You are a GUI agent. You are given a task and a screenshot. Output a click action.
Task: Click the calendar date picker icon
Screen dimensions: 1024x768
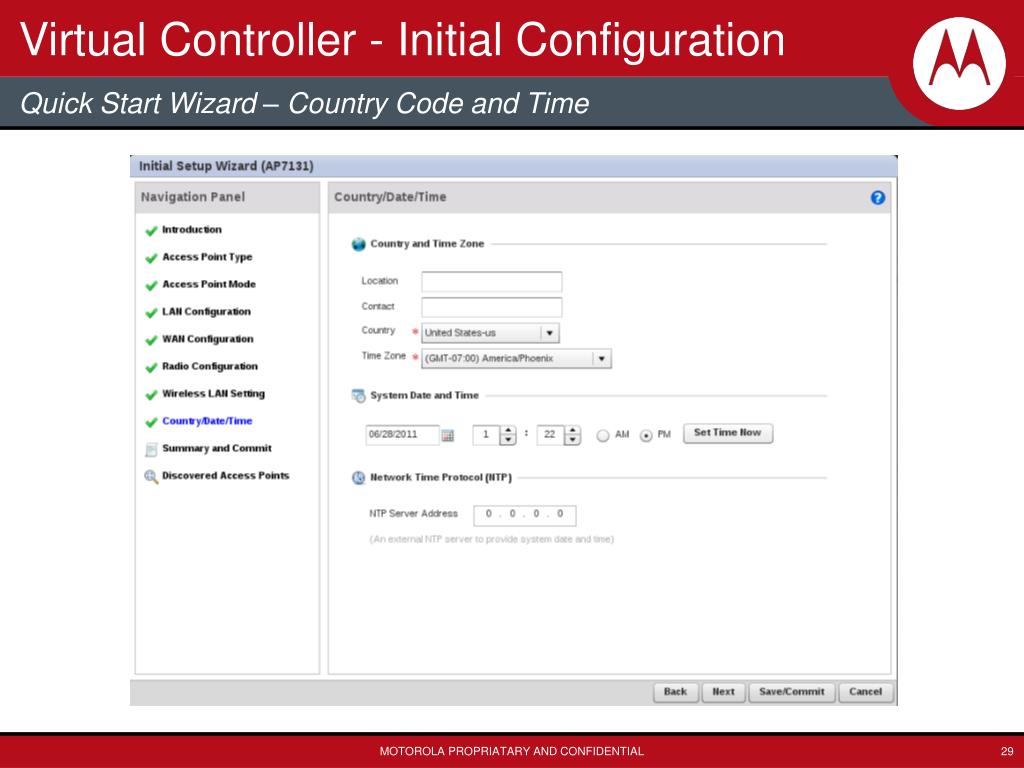447,436
